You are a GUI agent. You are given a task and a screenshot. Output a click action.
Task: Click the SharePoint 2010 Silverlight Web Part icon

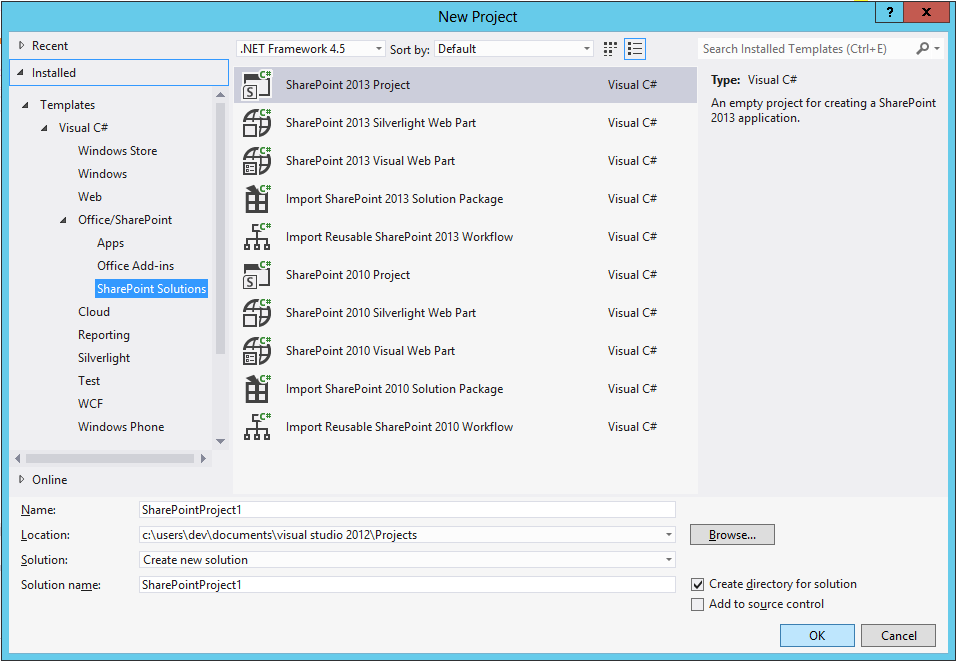[x=257, y=313]
